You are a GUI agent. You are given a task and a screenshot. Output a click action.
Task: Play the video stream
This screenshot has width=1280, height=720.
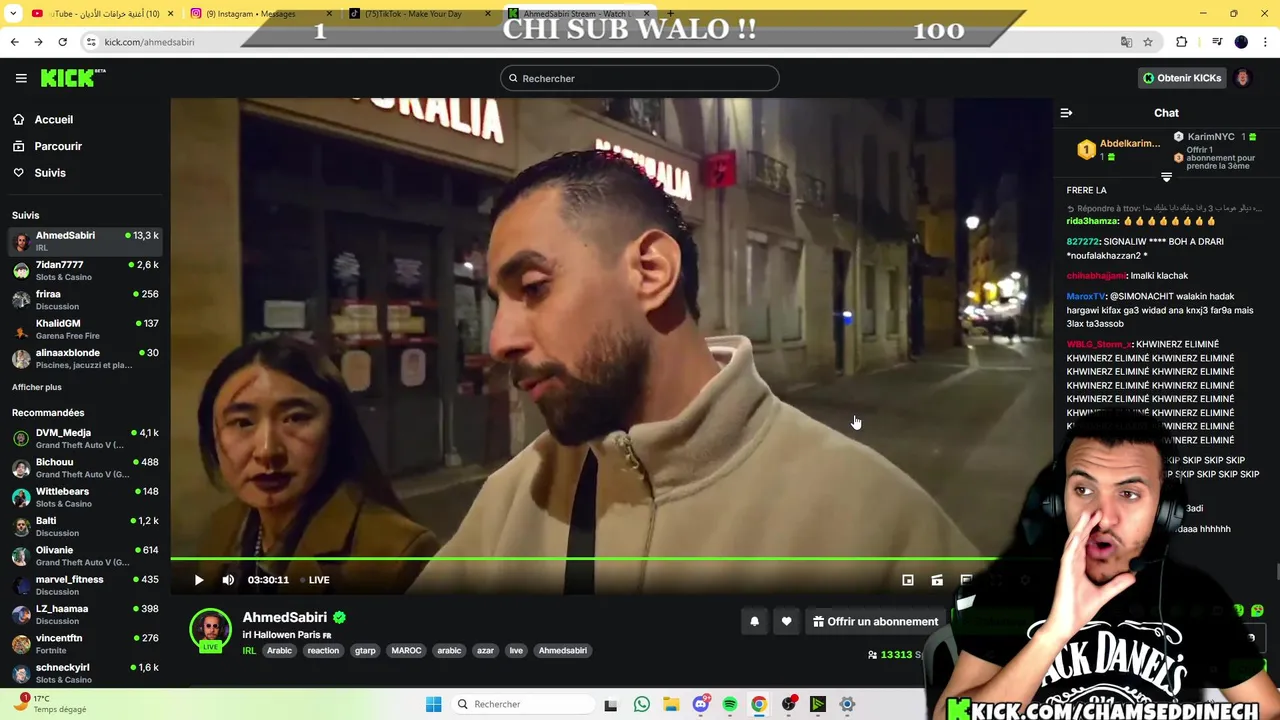199,580
